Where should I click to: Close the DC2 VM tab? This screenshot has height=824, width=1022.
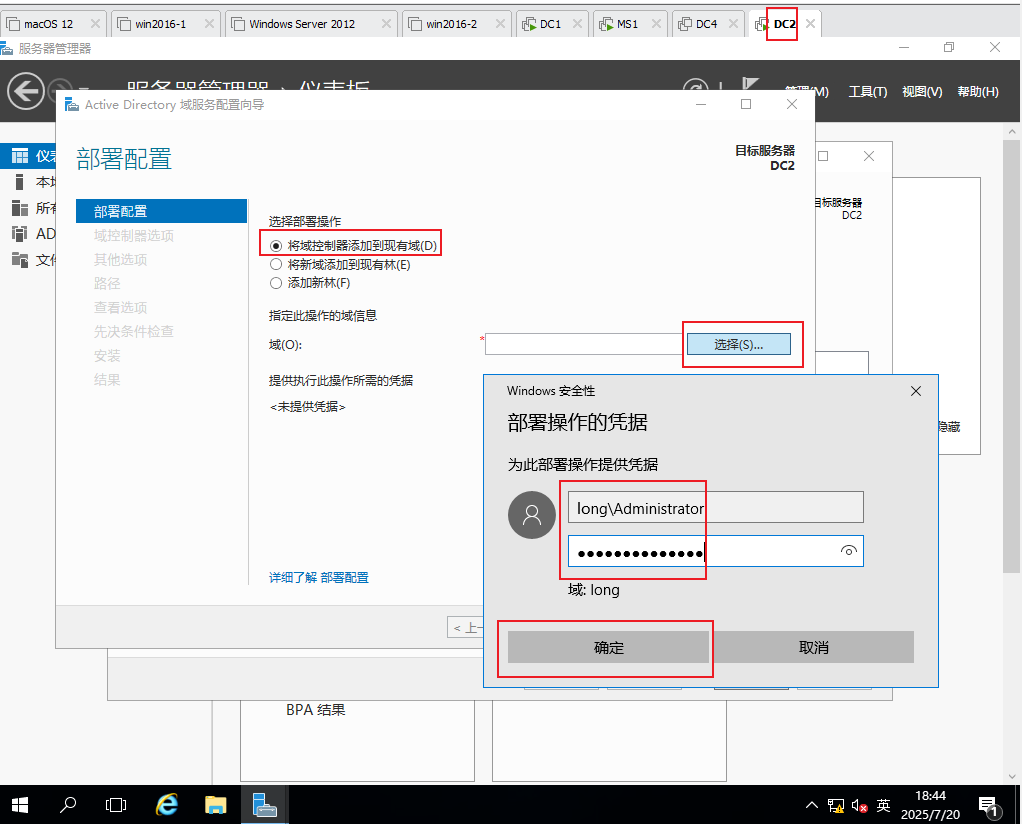point(810,23)
